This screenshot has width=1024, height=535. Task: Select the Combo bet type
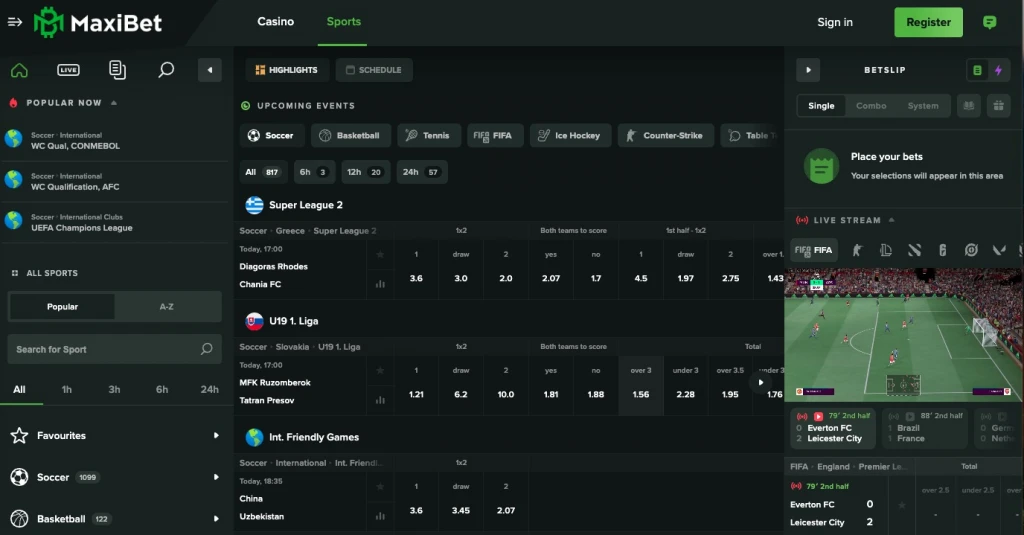[871, 106]
